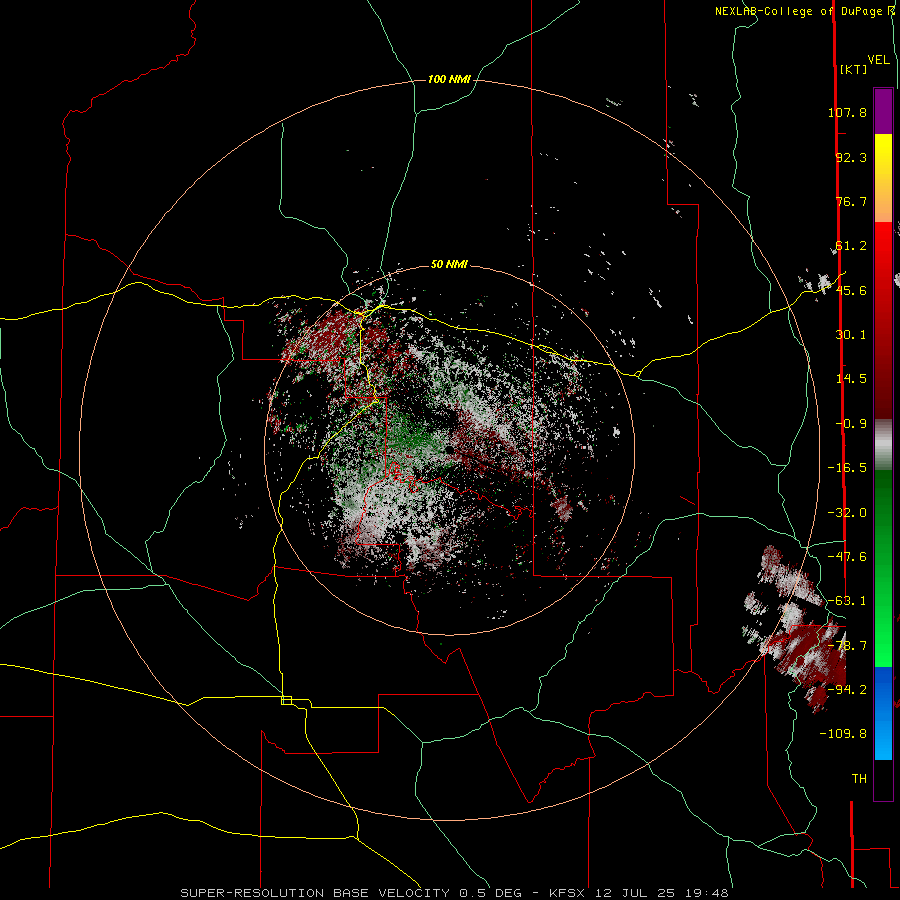Viewport: 900px width, 900px height.
Task: Click the -78.7 velocity scale value
Action: tap(847, 646)
